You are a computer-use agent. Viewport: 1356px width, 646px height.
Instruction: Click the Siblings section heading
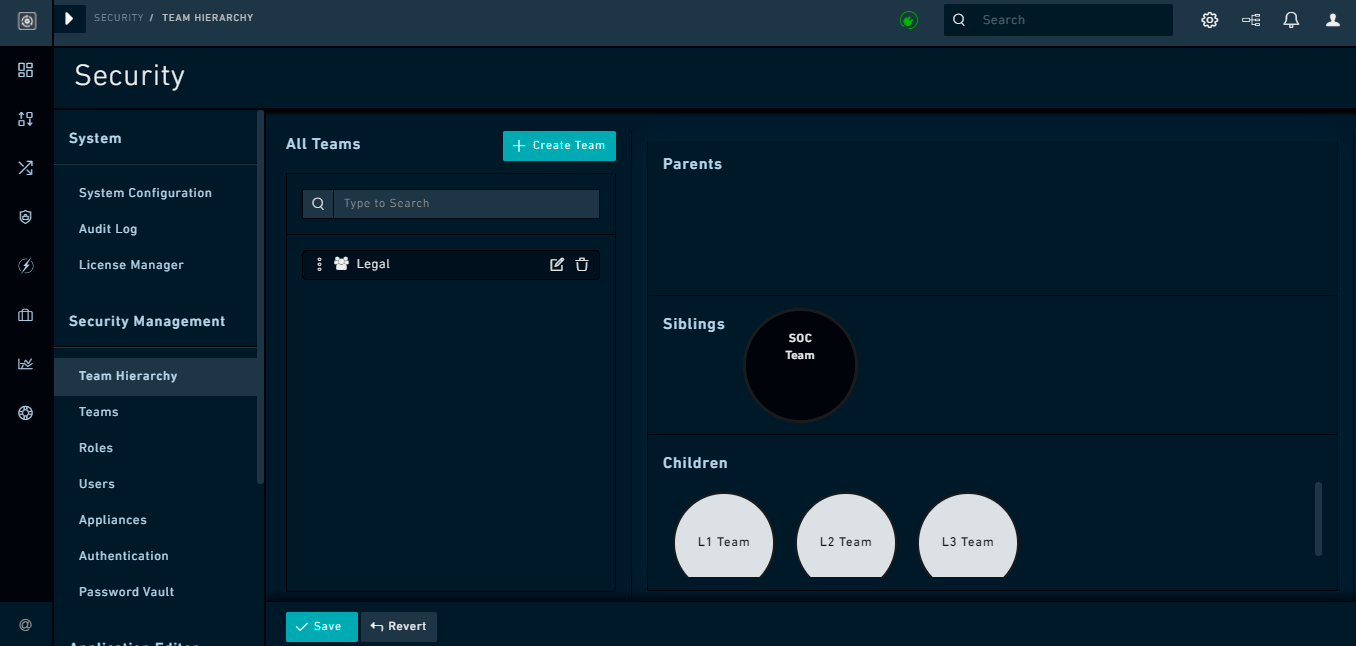(x=694, y=324)
